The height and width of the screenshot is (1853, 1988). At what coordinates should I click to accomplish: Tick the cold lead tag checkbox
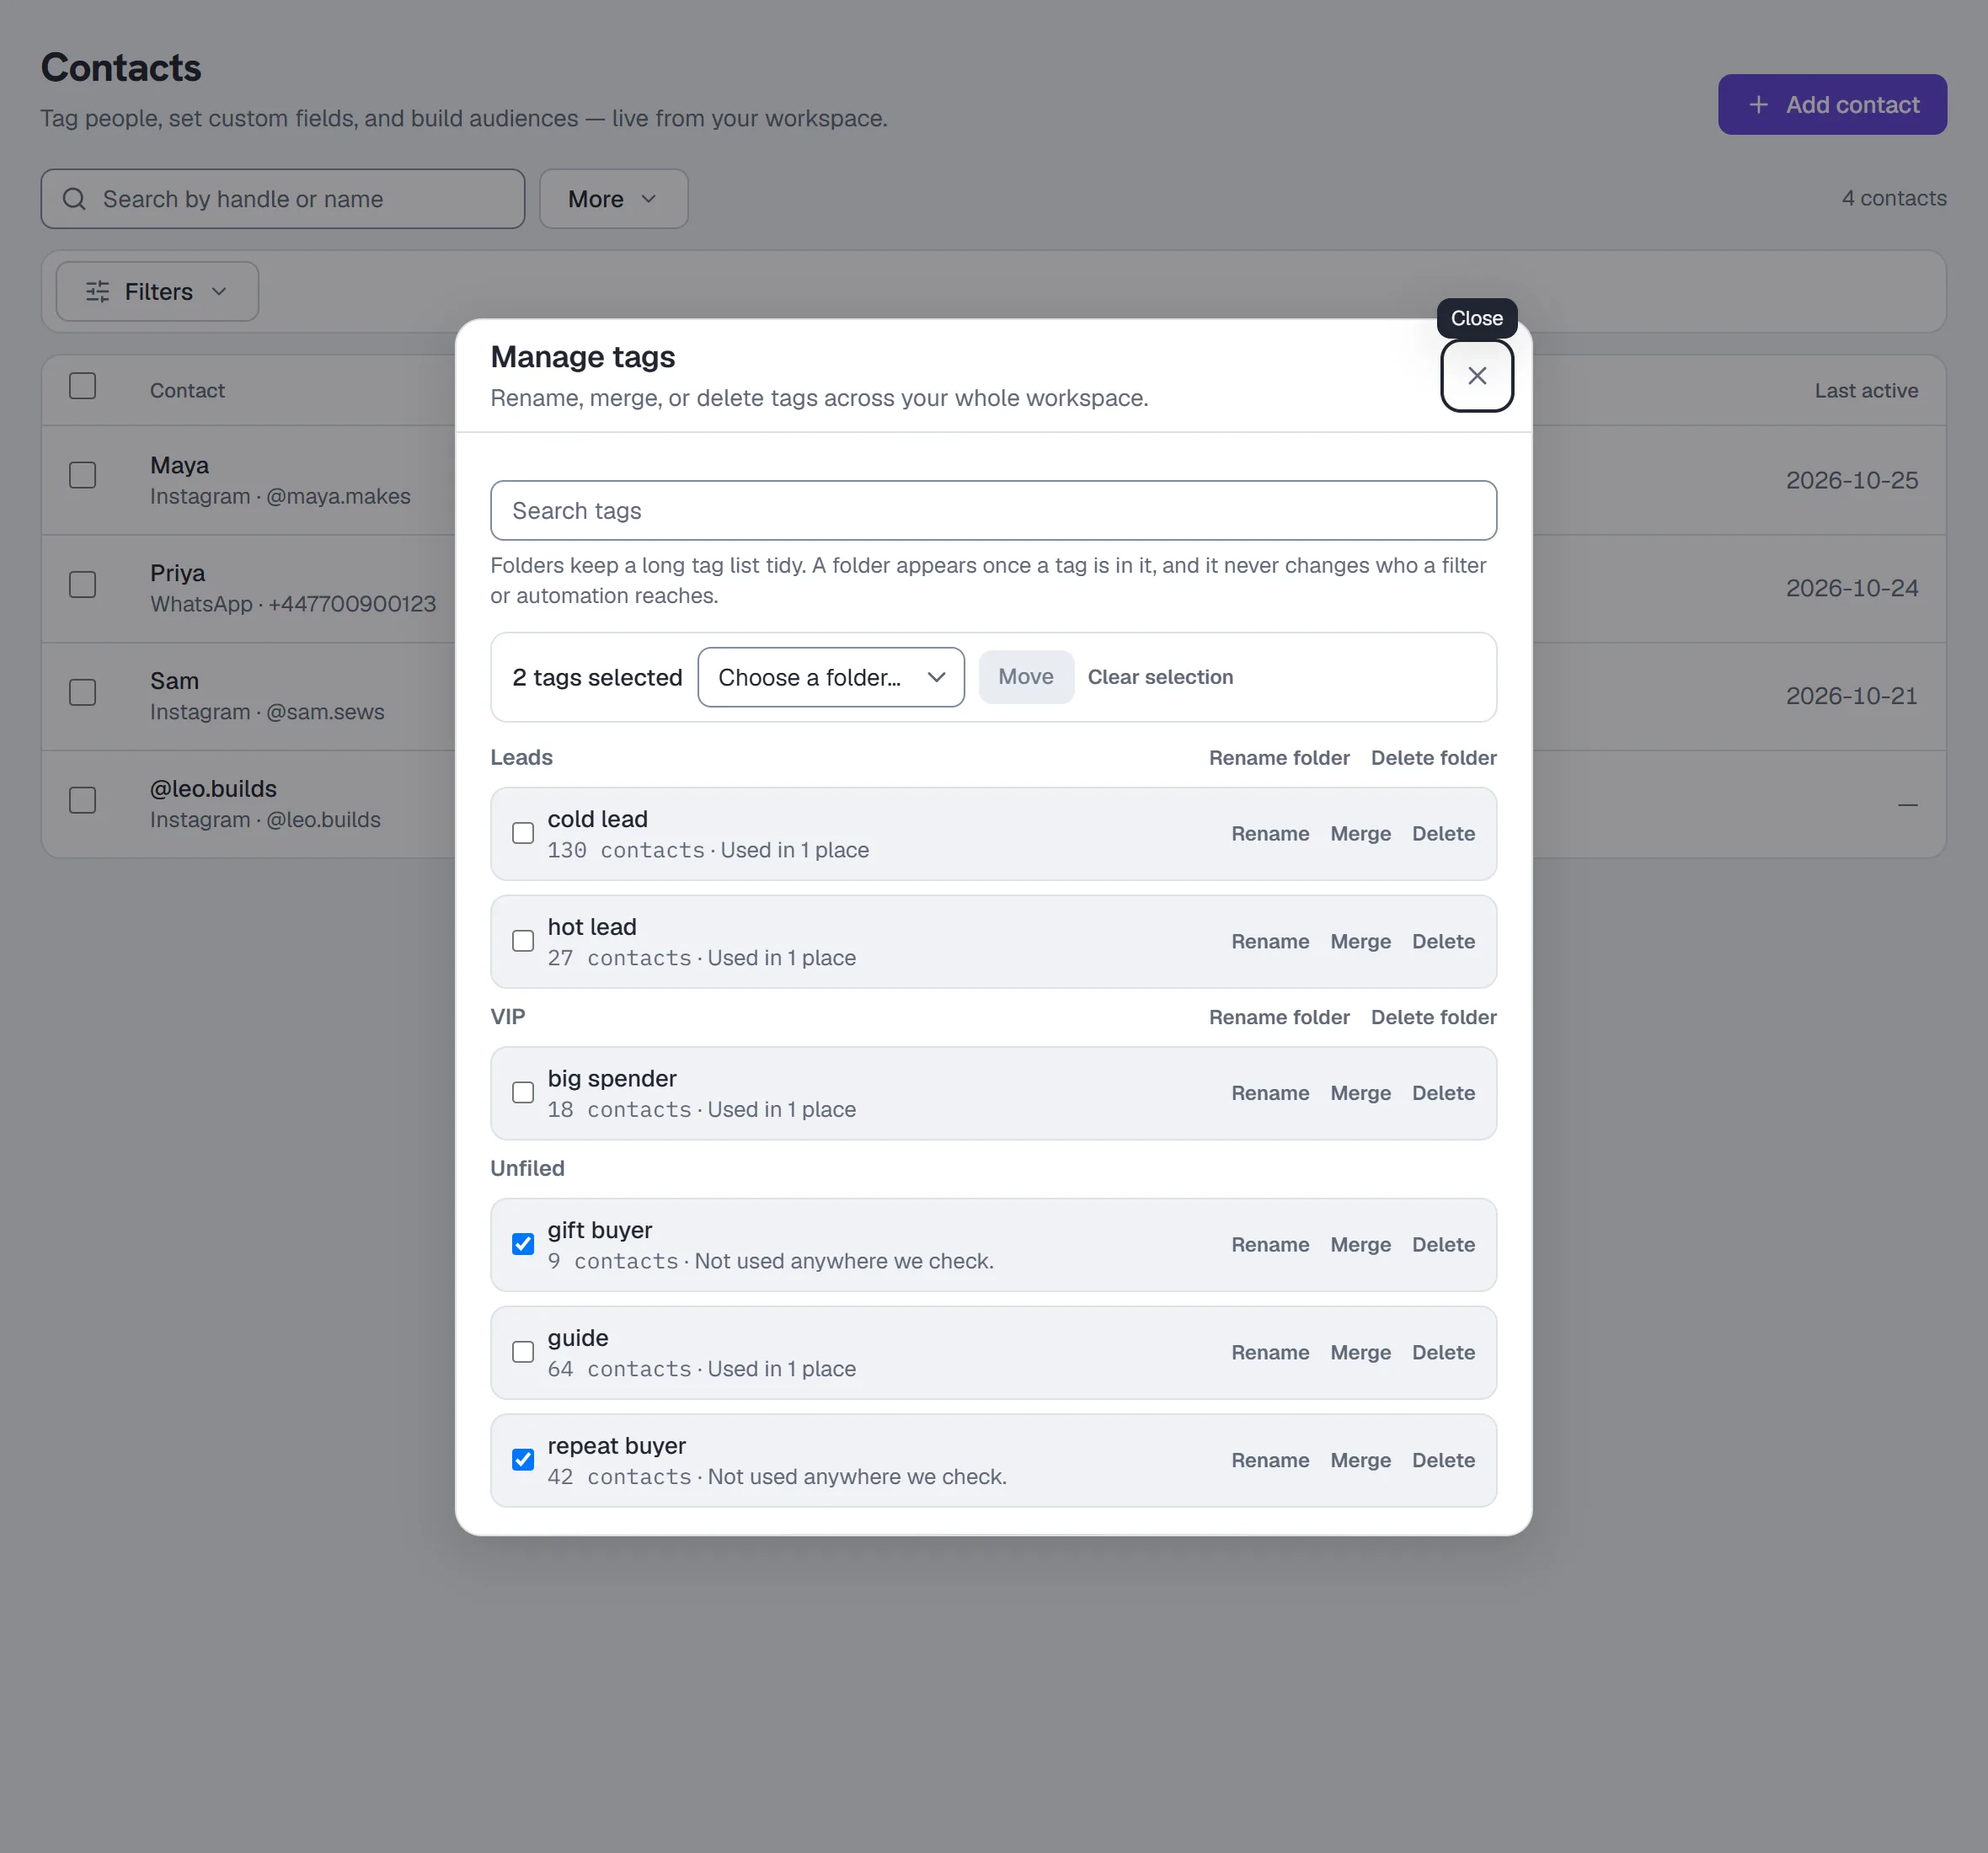tap(523, 833)
